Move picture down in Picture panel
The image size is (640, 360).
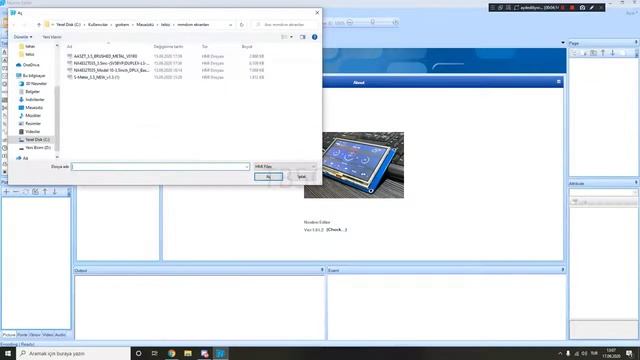coord(55,191)
